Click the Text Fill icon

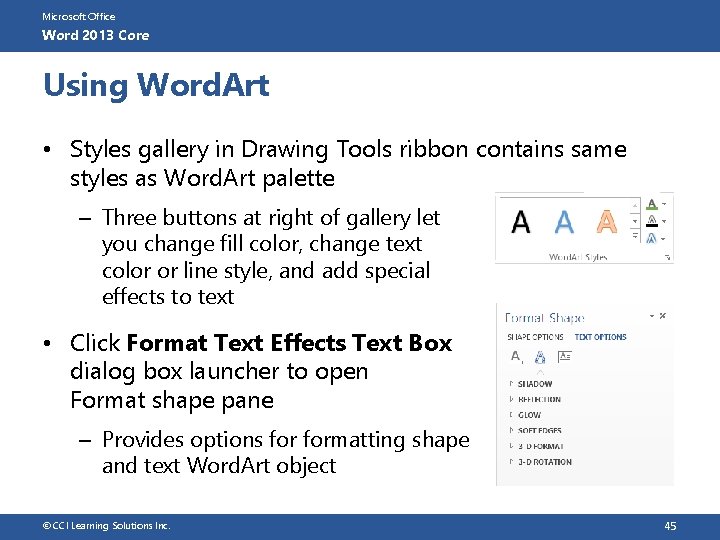652,204
